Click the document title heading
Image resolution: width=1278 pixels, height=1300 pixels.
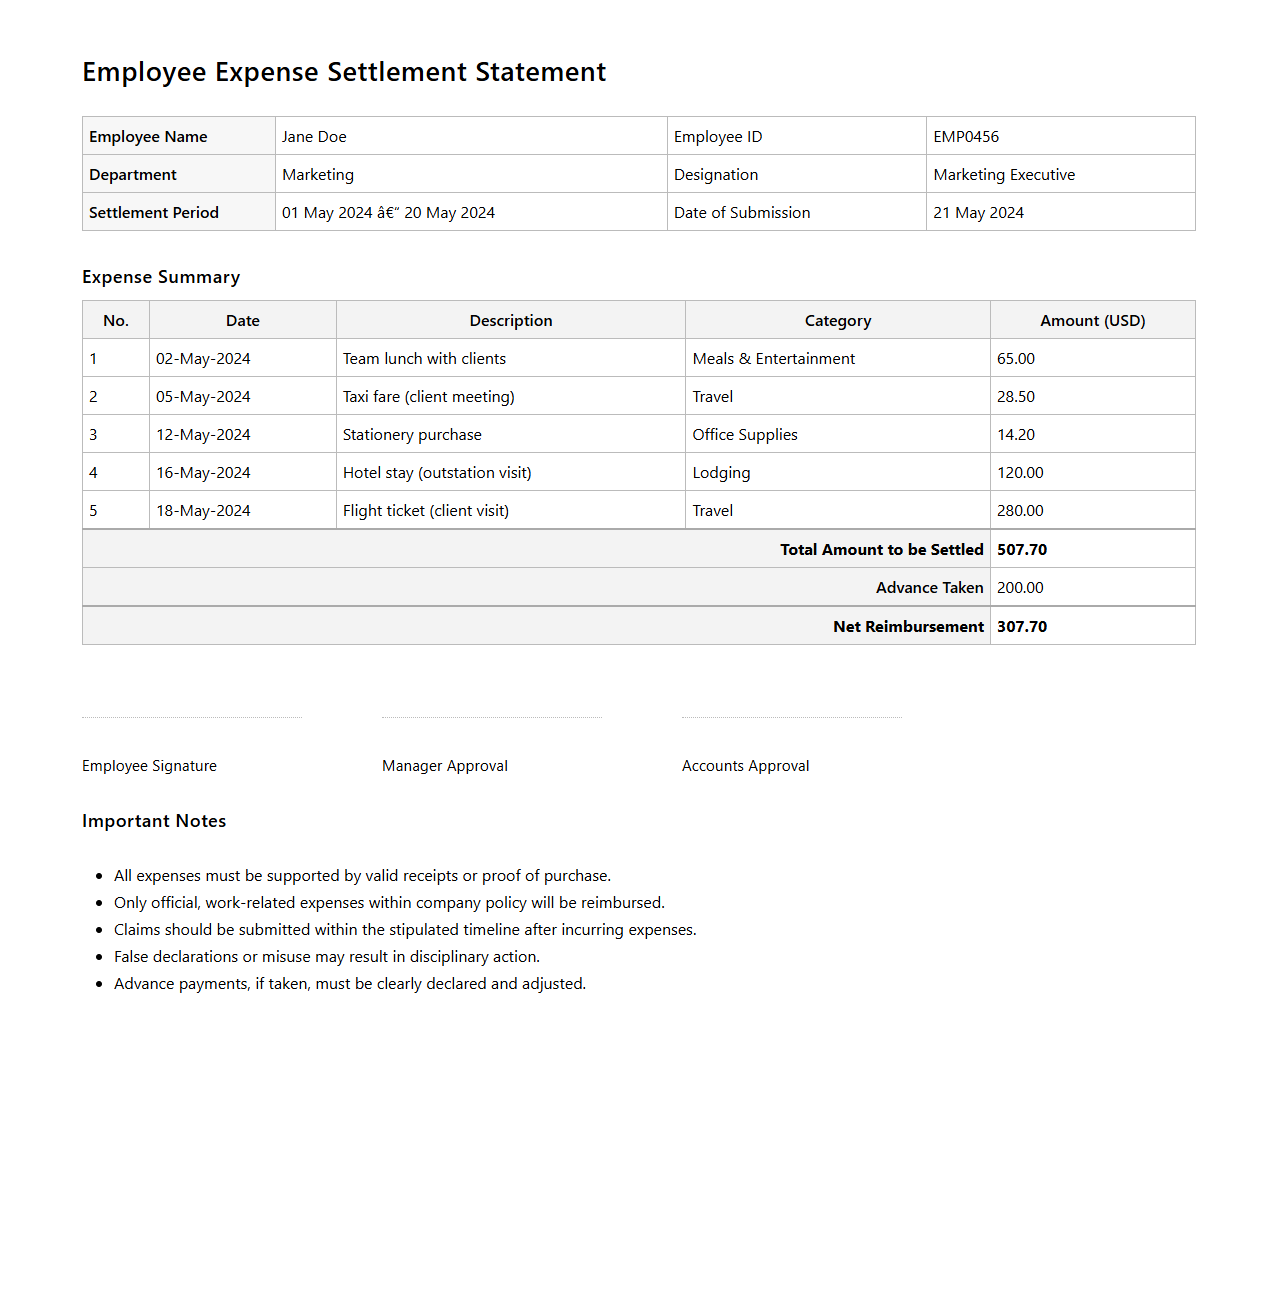click(344, 72)
